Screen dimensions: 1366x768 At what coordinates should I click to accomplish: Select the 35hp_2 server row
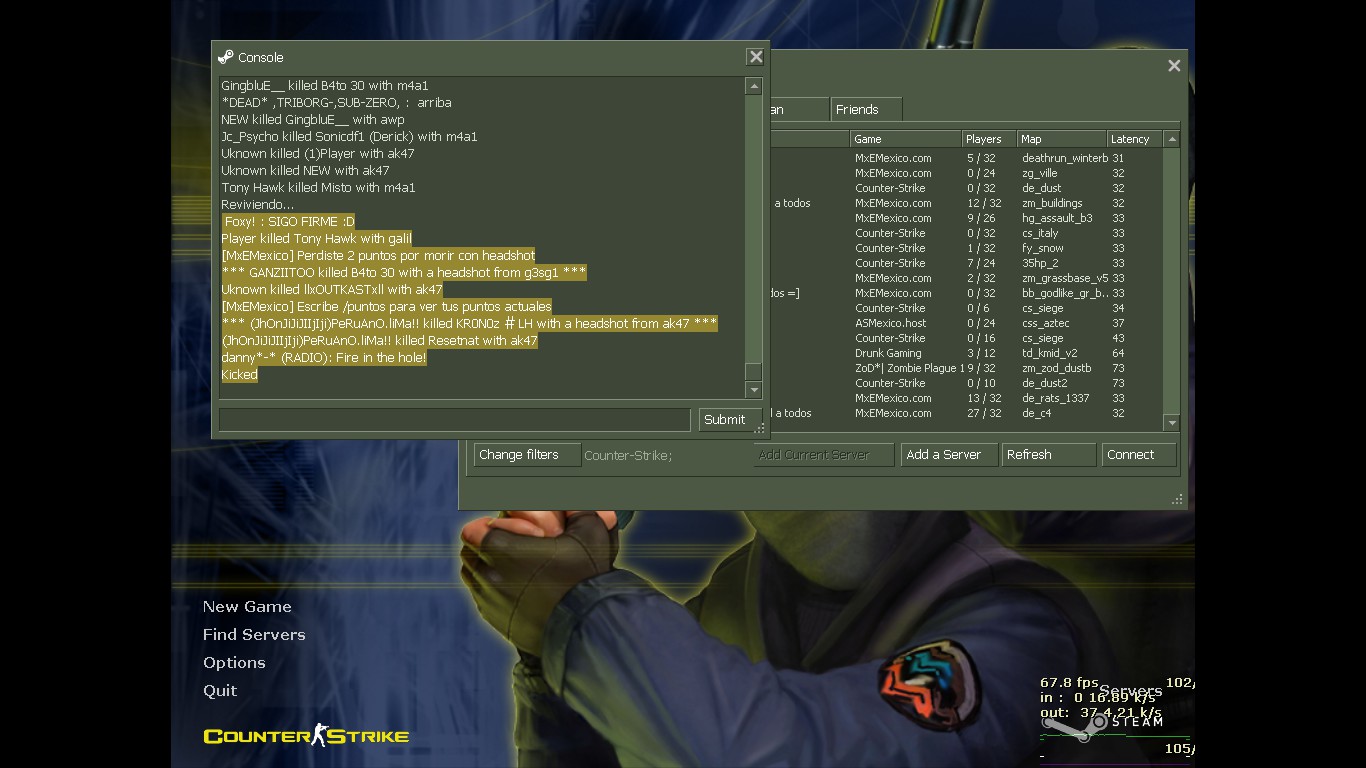pyautogui.click(x=965, y=263)
